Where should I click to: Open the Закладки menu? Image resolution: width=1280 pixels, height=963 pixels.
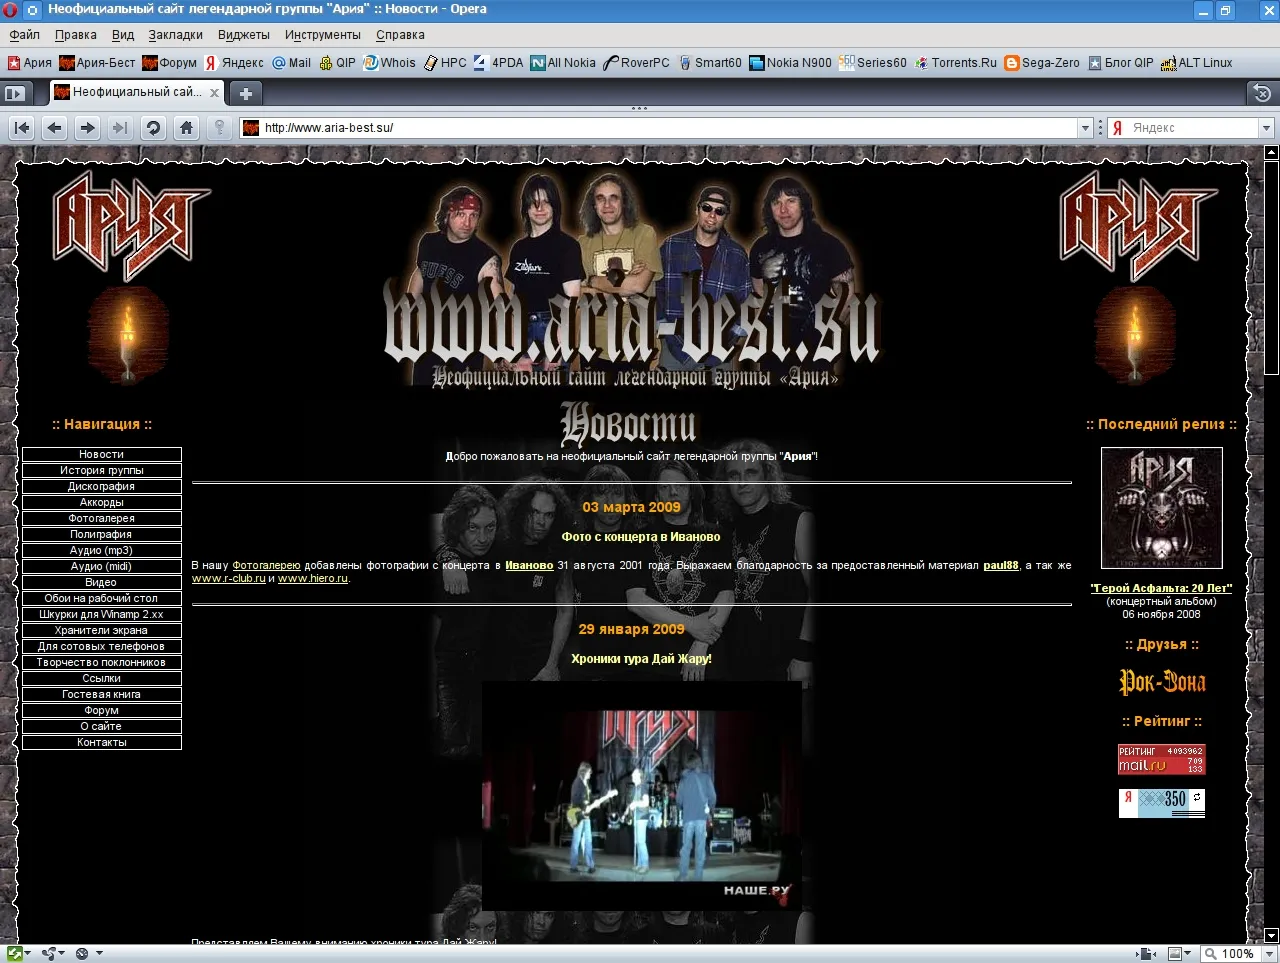(x=176, y=35)
